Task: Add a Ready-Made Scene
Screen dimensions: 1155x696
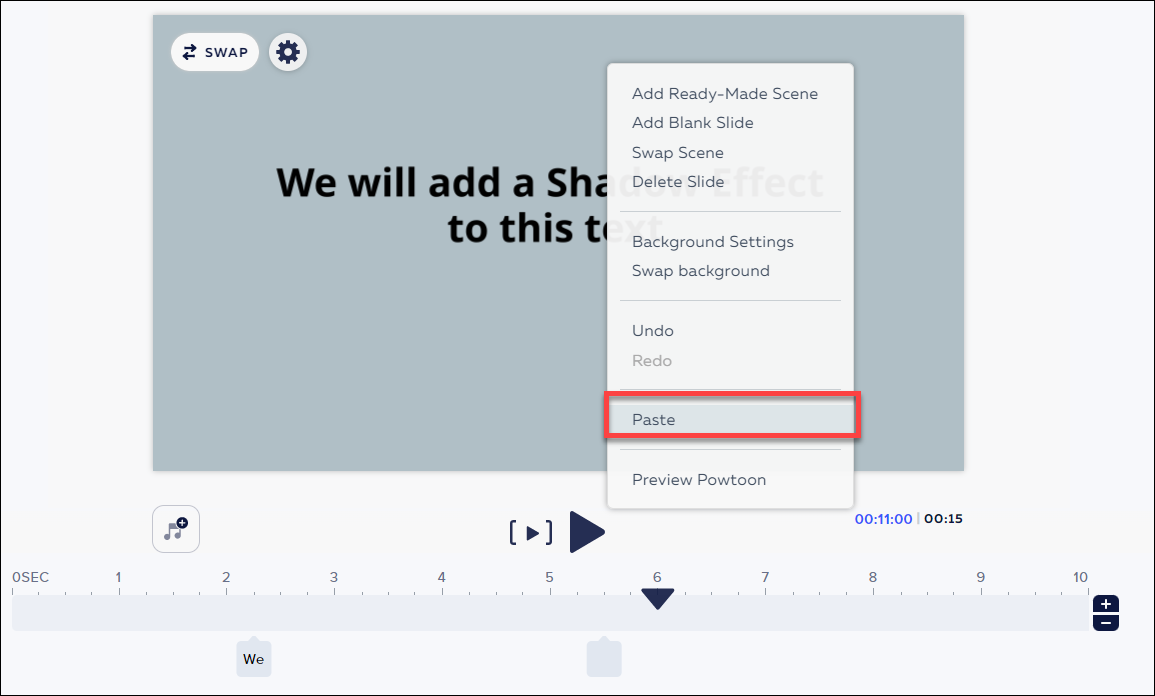Action: point(725,93)
